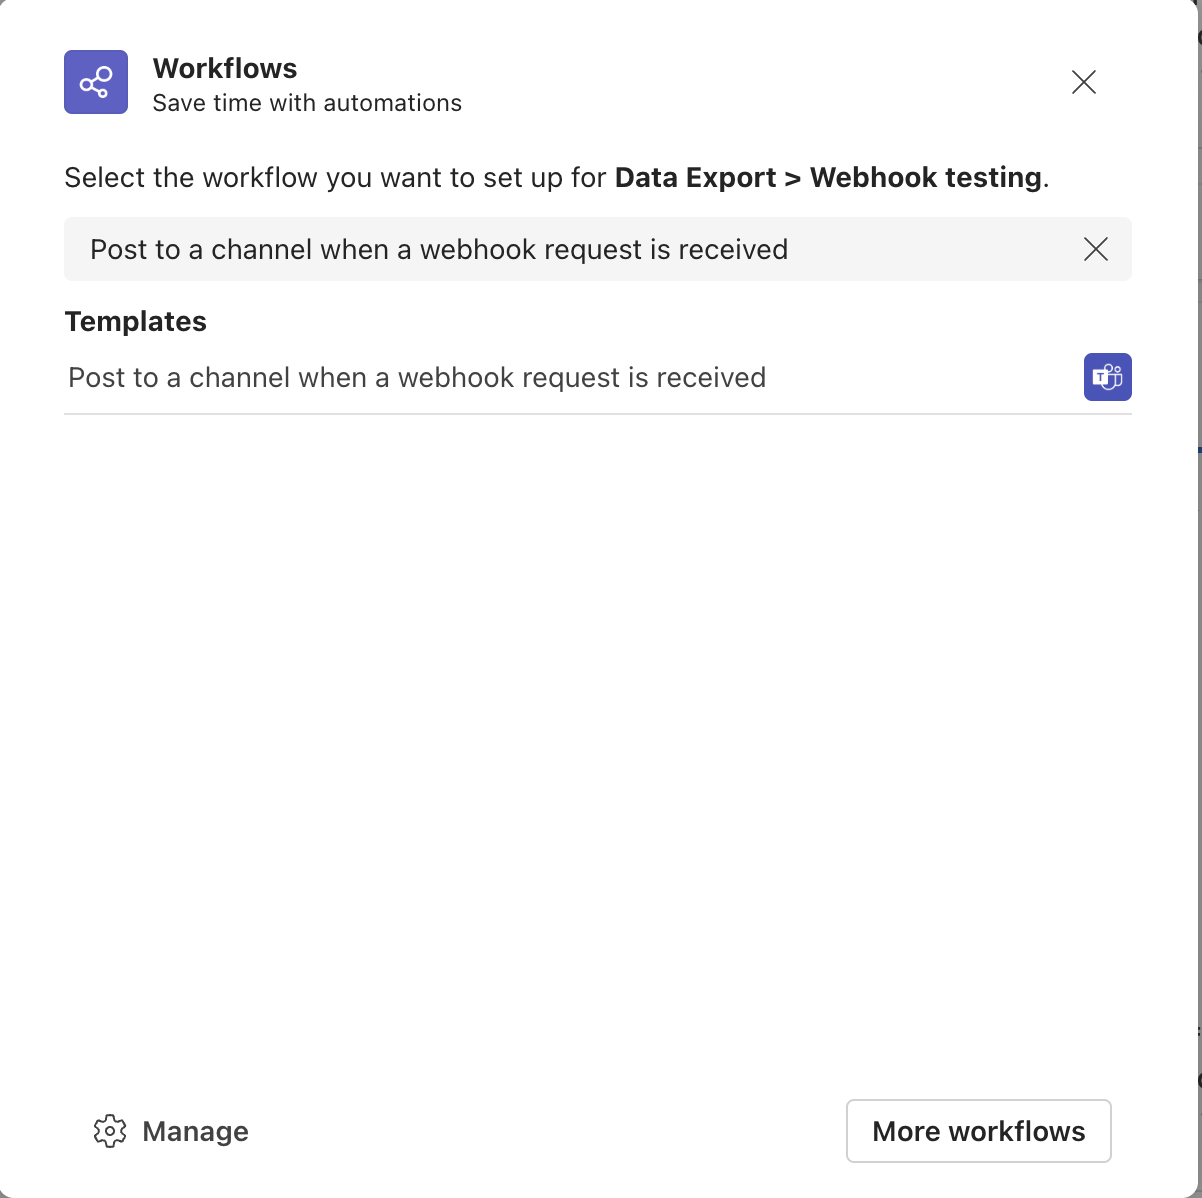Click the Templates section heading

136,321
